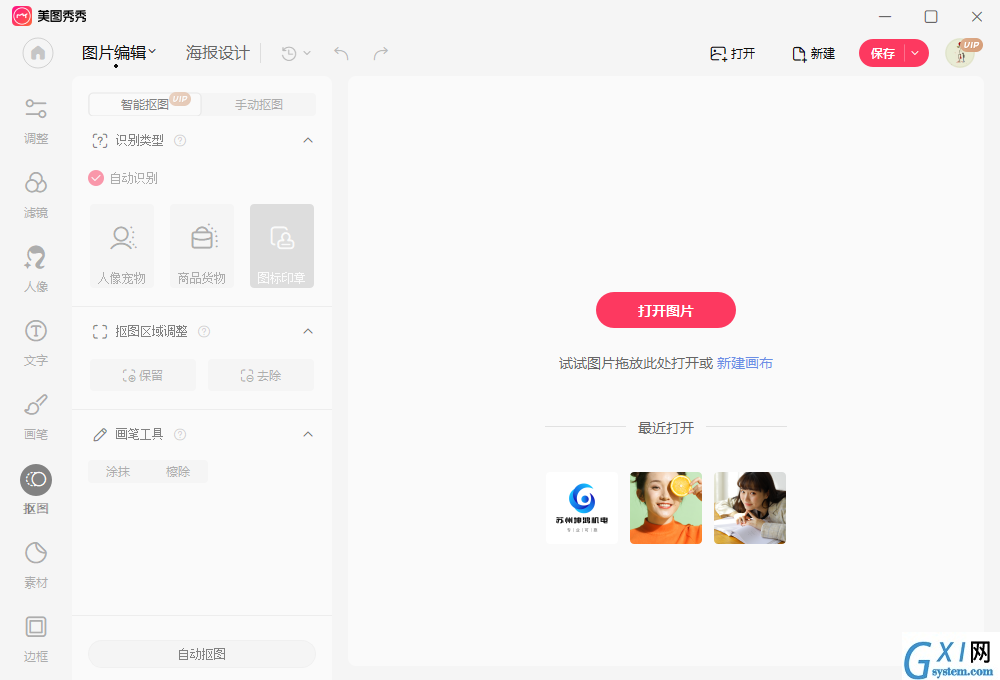The image size is (1000, 680).
Task: Switch to the 智能抠图 tab
Action: 145,104
